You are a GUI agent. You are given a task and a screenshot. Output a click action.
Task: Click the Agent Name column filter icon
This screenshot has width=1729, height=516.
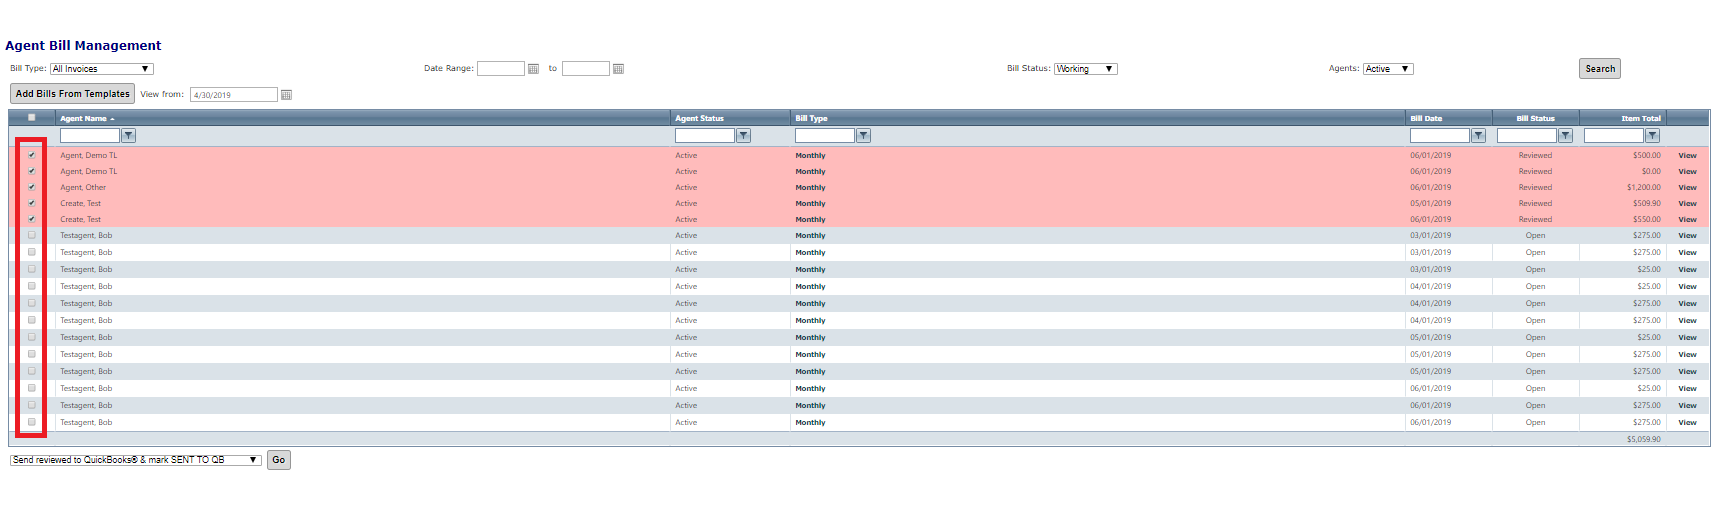point(128,136)
